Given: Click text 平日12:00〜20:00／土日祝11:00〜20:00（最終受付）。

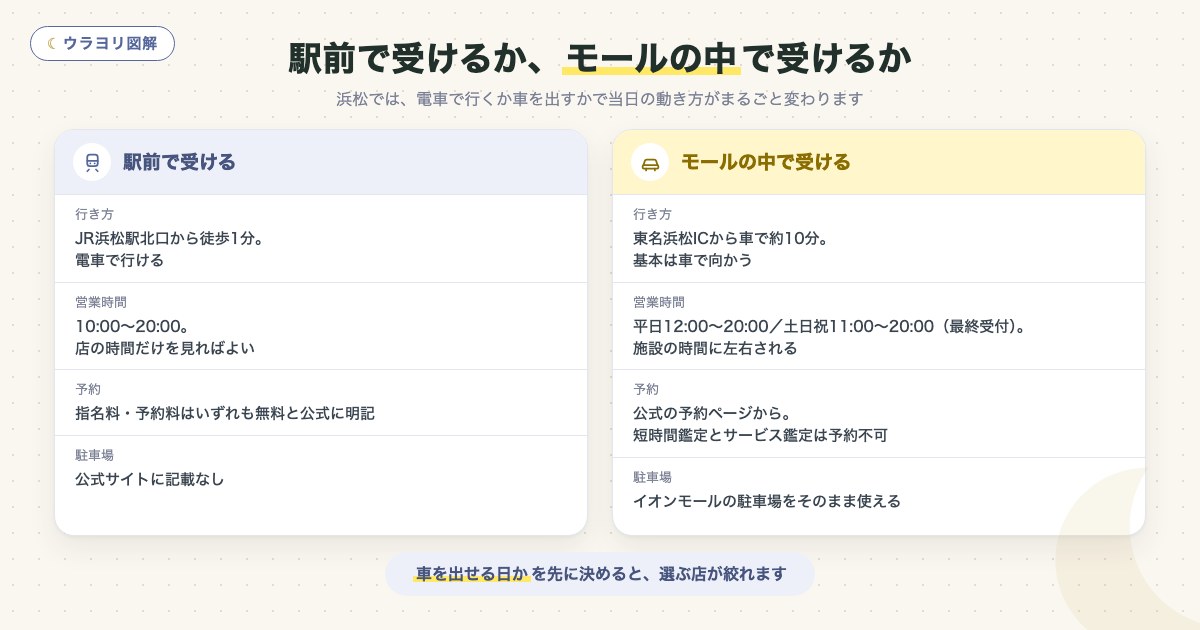Looking at the screenshot, I should click(x=831, y=326).
